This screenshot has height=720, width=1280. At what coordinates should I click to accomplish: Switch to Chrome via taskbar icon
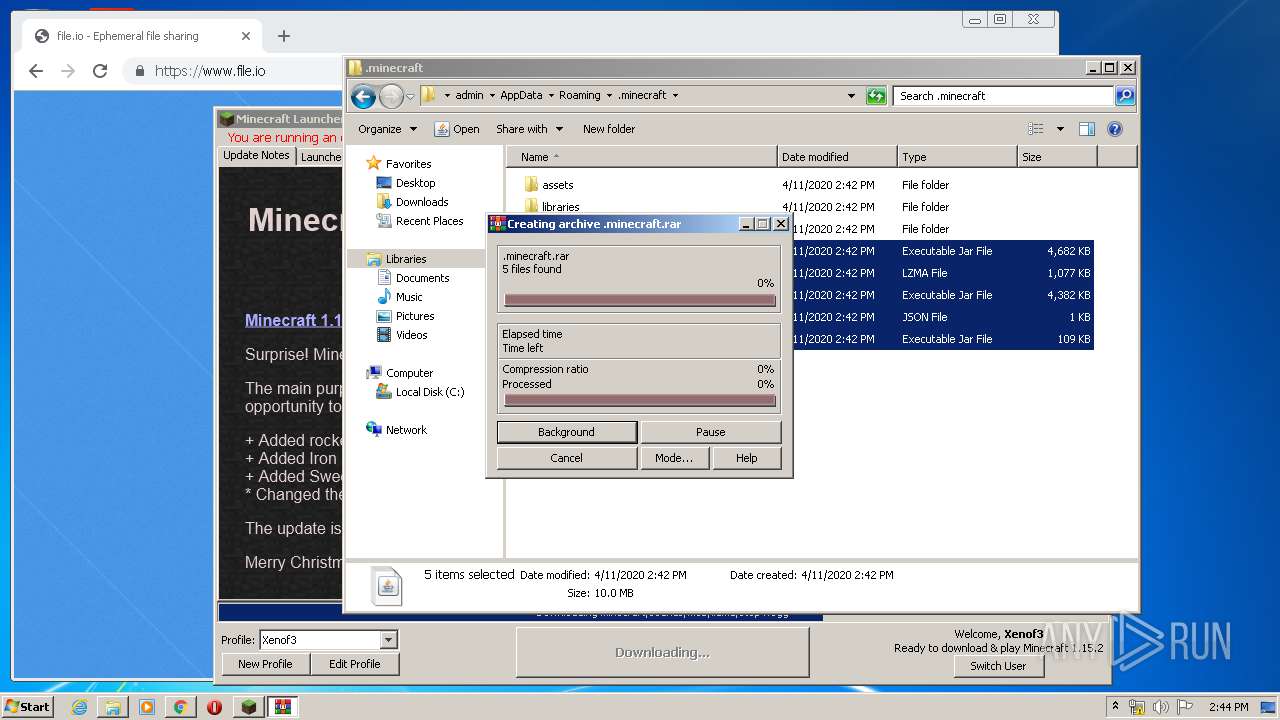180,707
